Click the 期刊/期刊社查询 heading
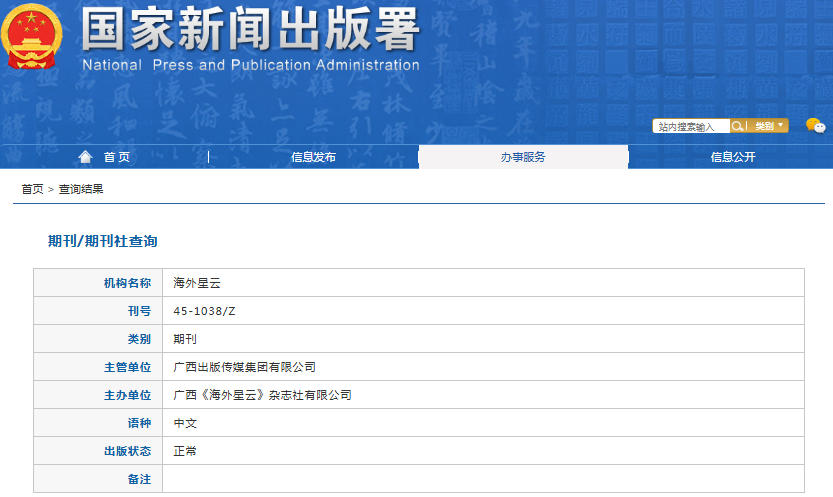833x497 pixels. pos(103,241)
